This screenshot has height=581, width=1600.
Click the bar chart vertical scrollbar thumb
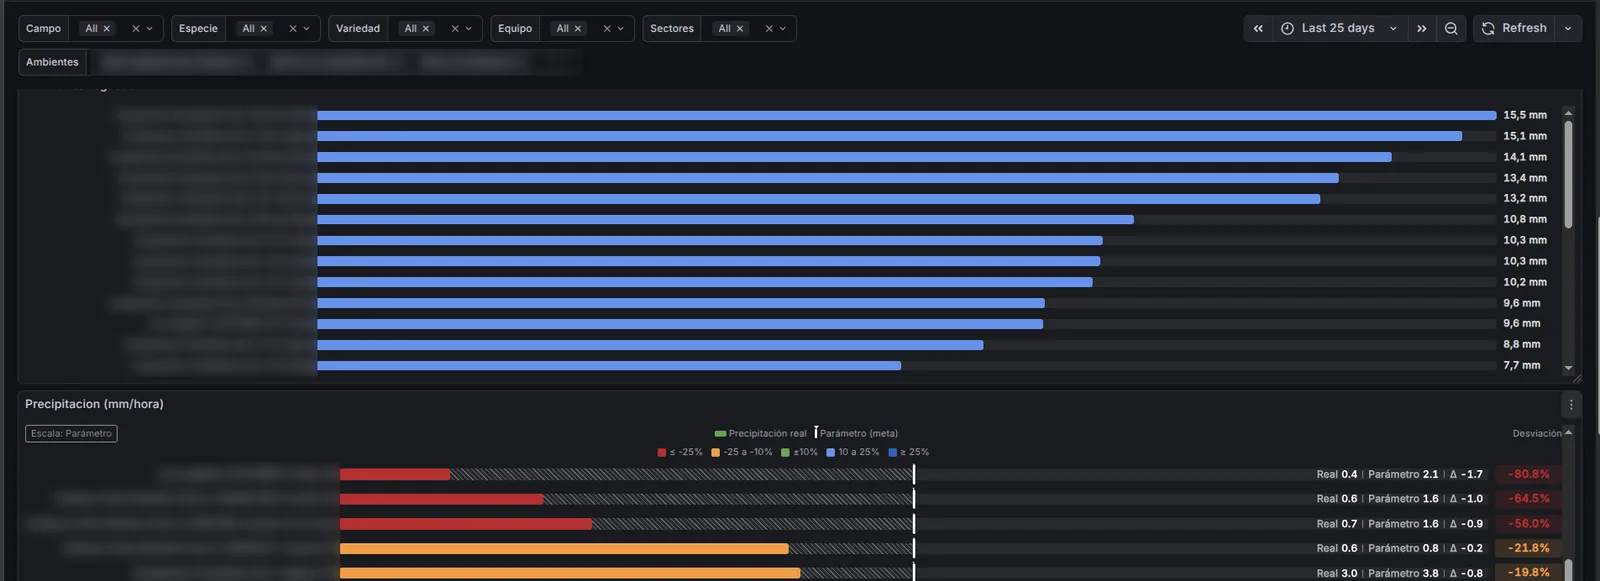[x=1568, y=174]
